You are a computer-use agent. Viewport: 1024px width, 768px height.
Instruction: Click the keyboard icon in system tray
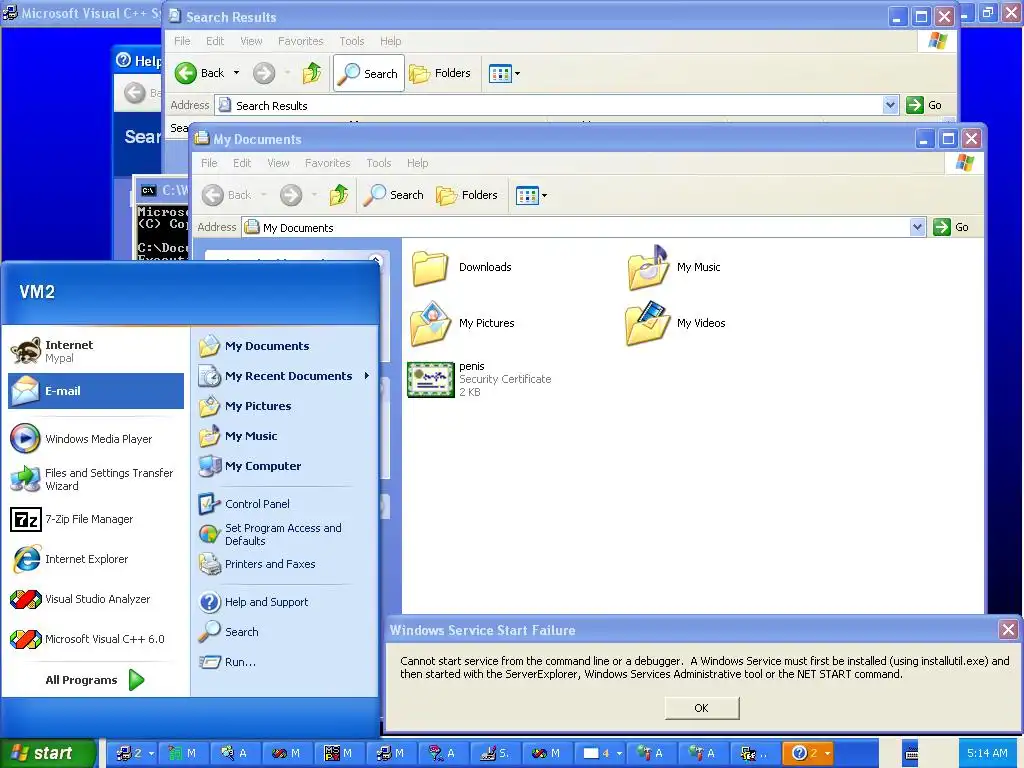[x=911, y=753]
